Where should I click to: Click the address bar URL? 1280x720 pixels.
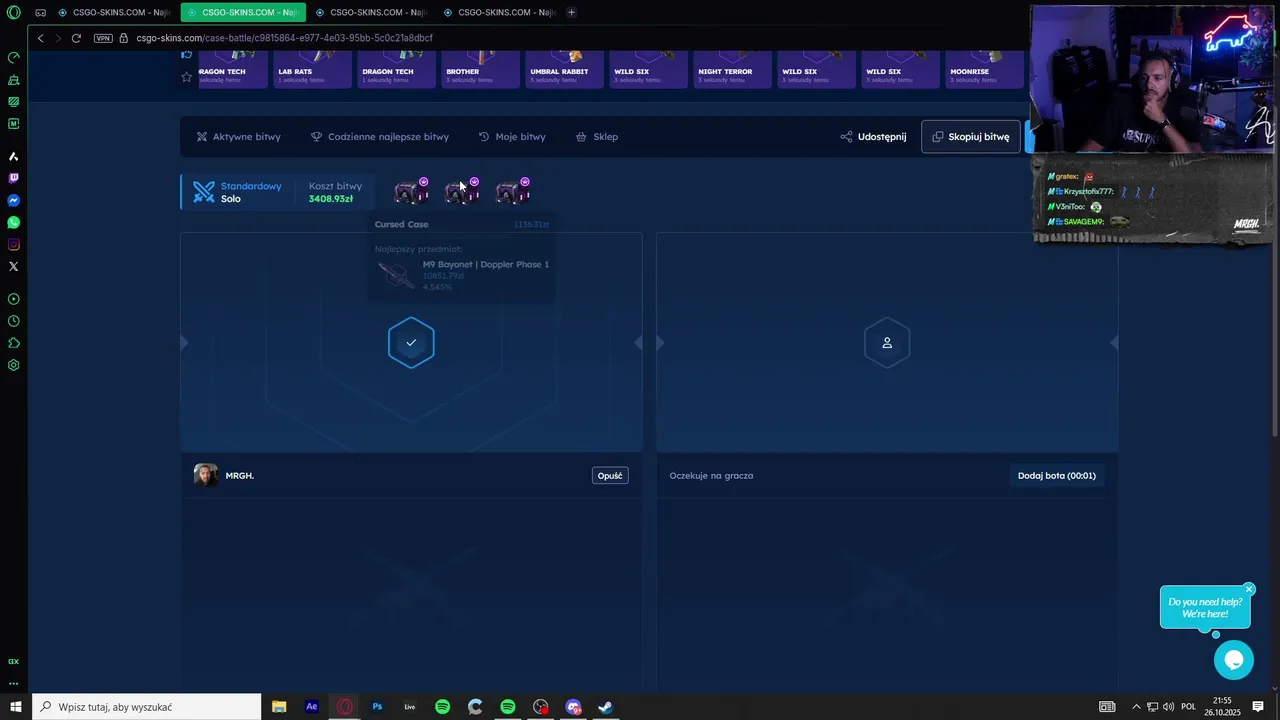coord(285,38)
